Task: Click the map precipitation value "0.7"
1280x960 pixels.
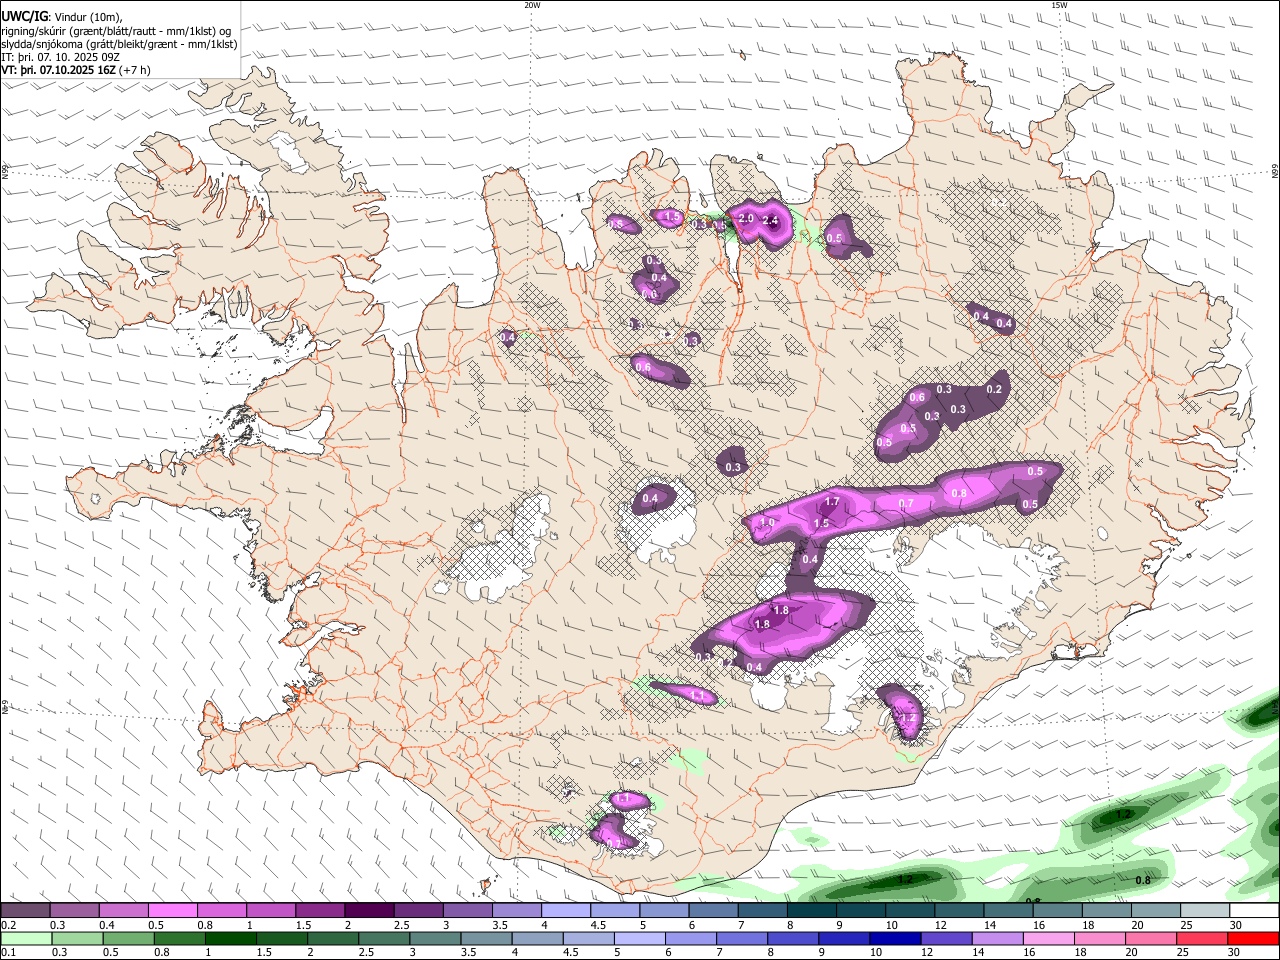Action: pyautogui.click(x=906, y=503)
